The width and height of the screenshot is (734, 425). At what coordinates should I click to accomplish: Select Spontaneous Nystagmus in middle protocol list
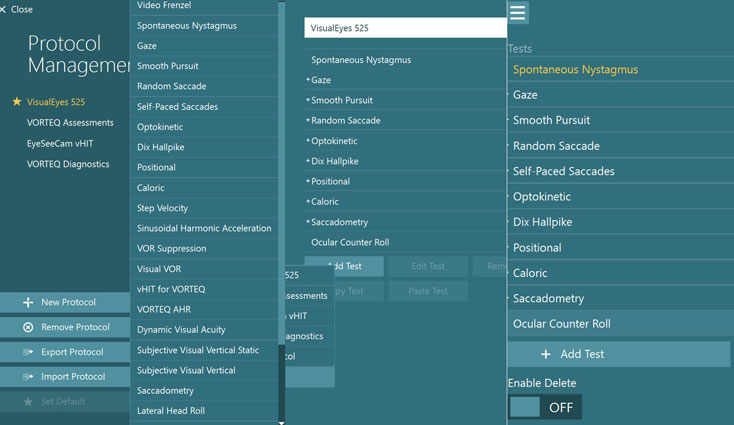[x=405, y=60]
